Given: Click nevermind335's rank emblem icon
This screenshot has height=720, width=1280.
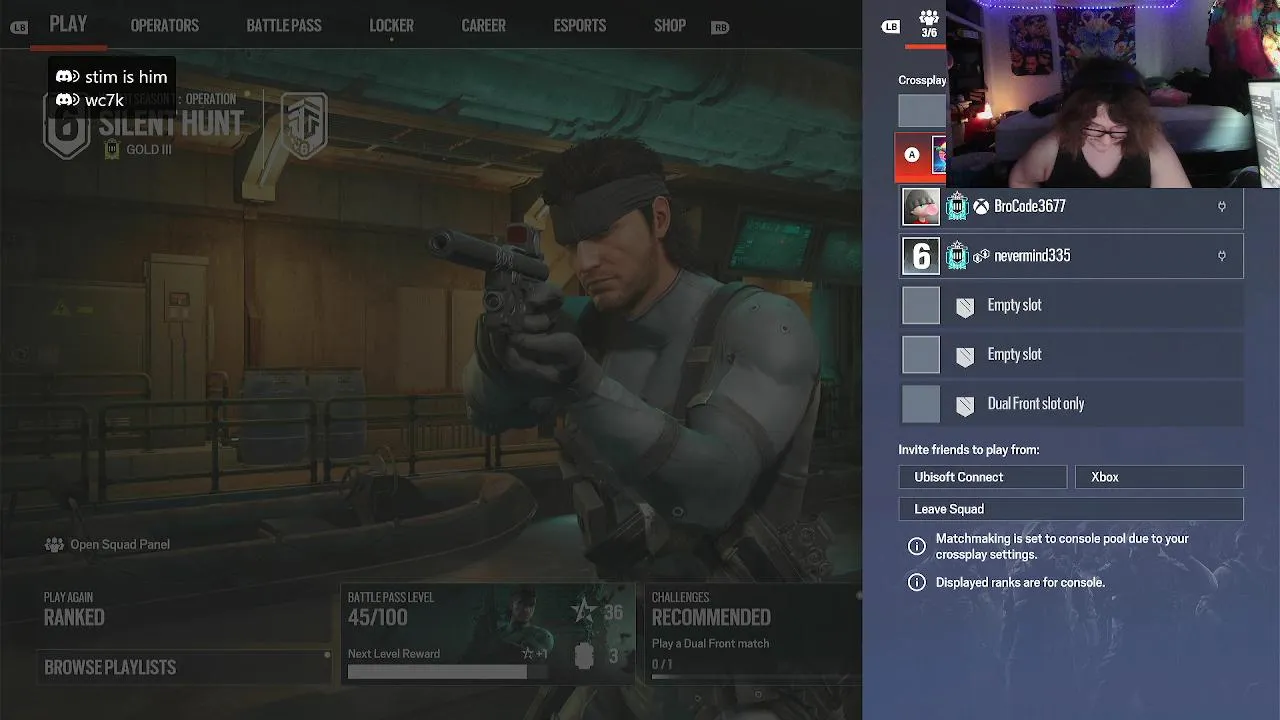Looking at the screenshot, I should tap(957, 256).
